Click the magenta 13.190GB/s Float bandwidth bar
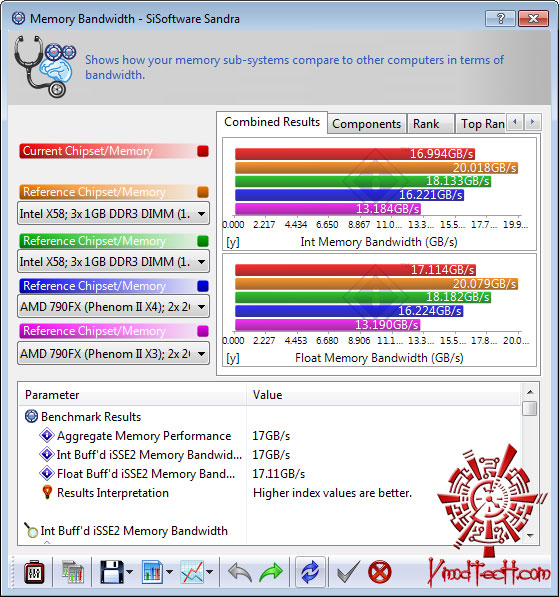Viewport: 559px width, 597px height. 327,325
